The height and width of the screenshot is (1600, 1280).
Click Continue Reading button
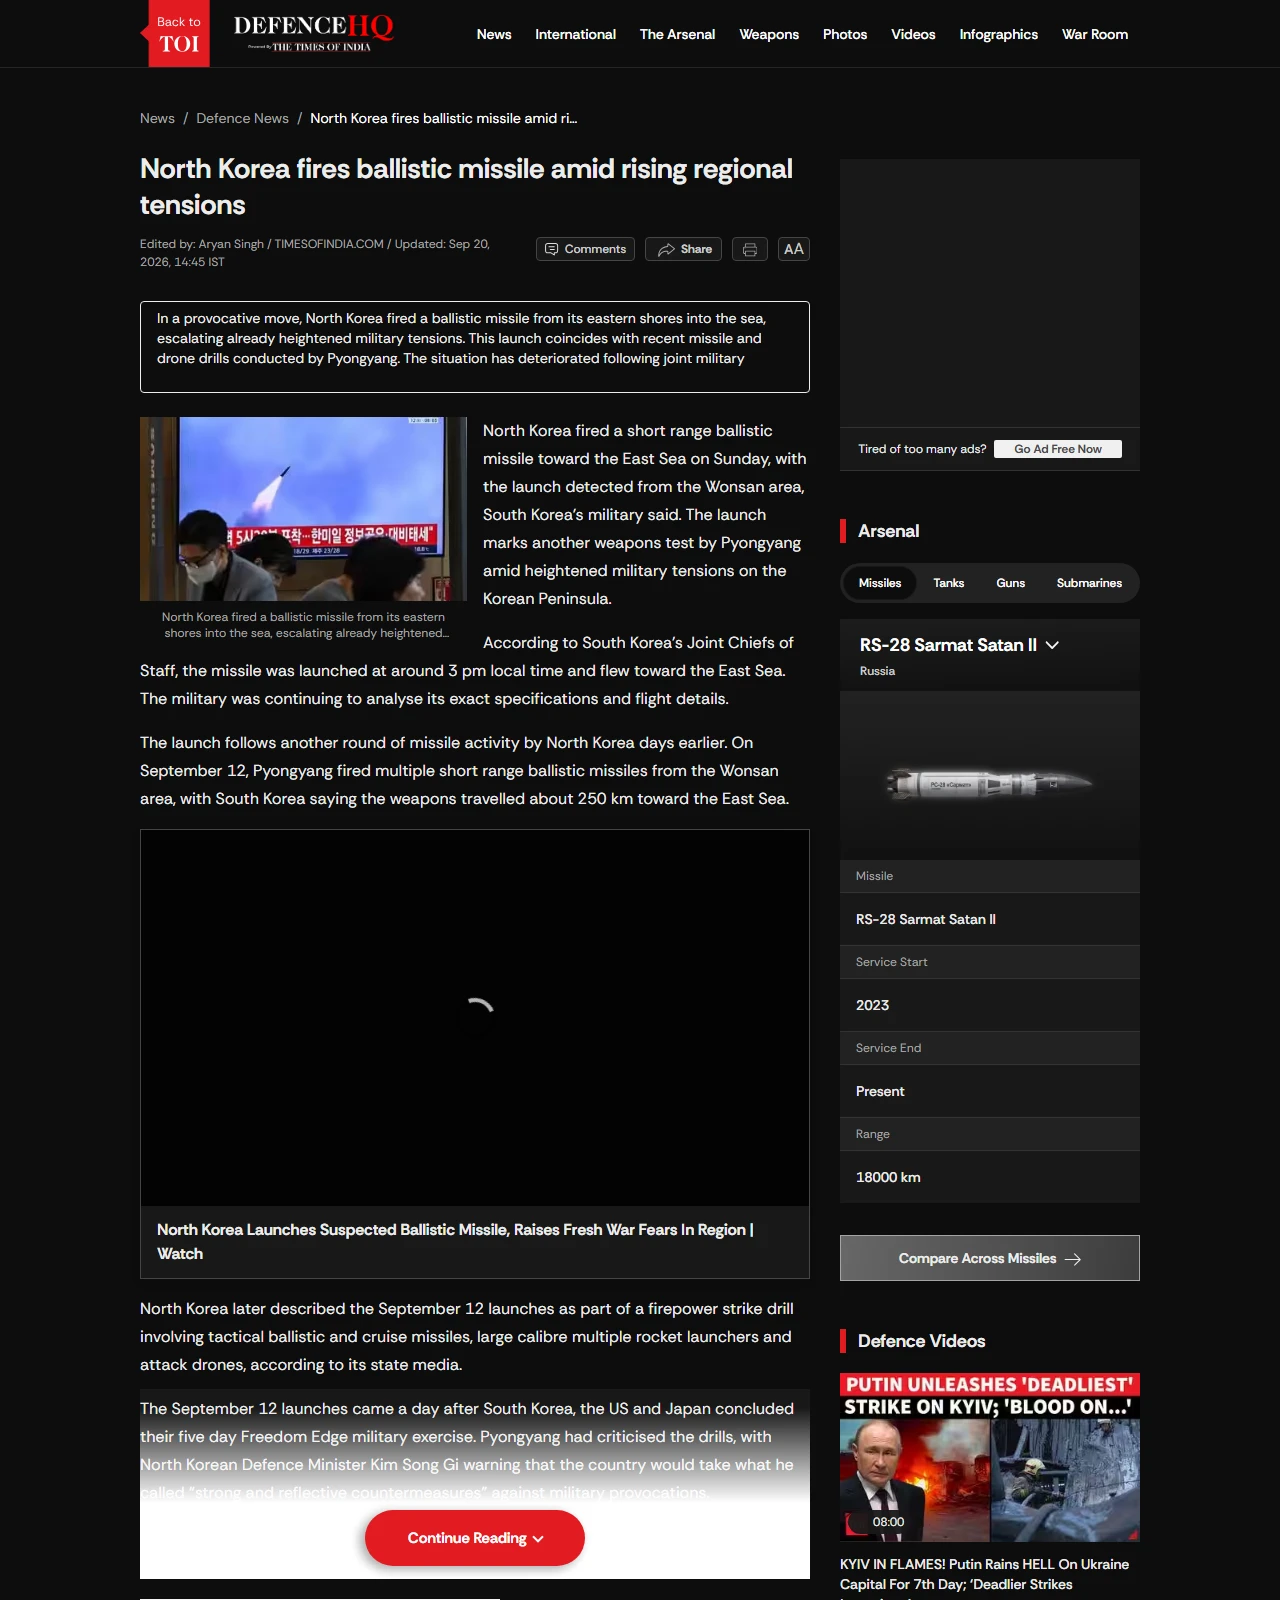475,1538
